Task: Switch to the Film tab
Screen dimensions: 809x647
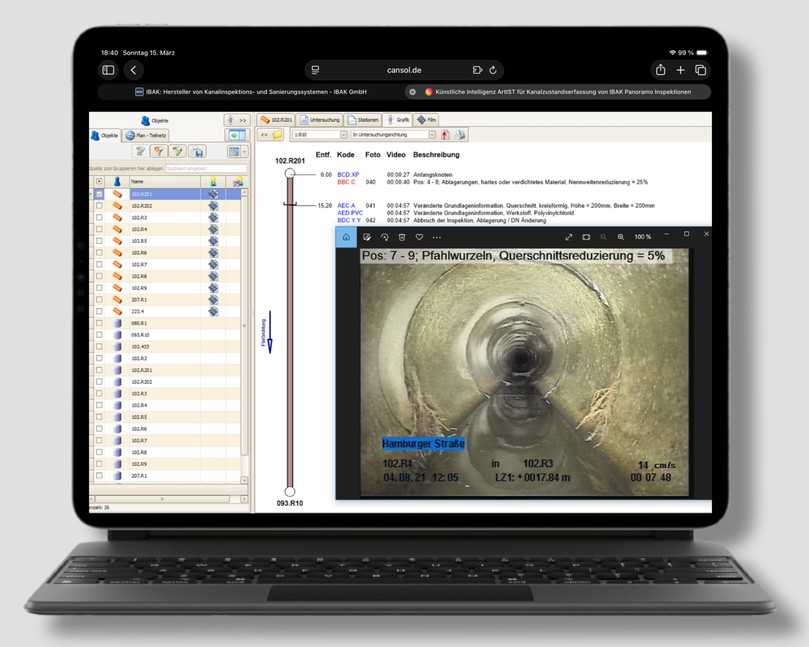Action: 427,120
